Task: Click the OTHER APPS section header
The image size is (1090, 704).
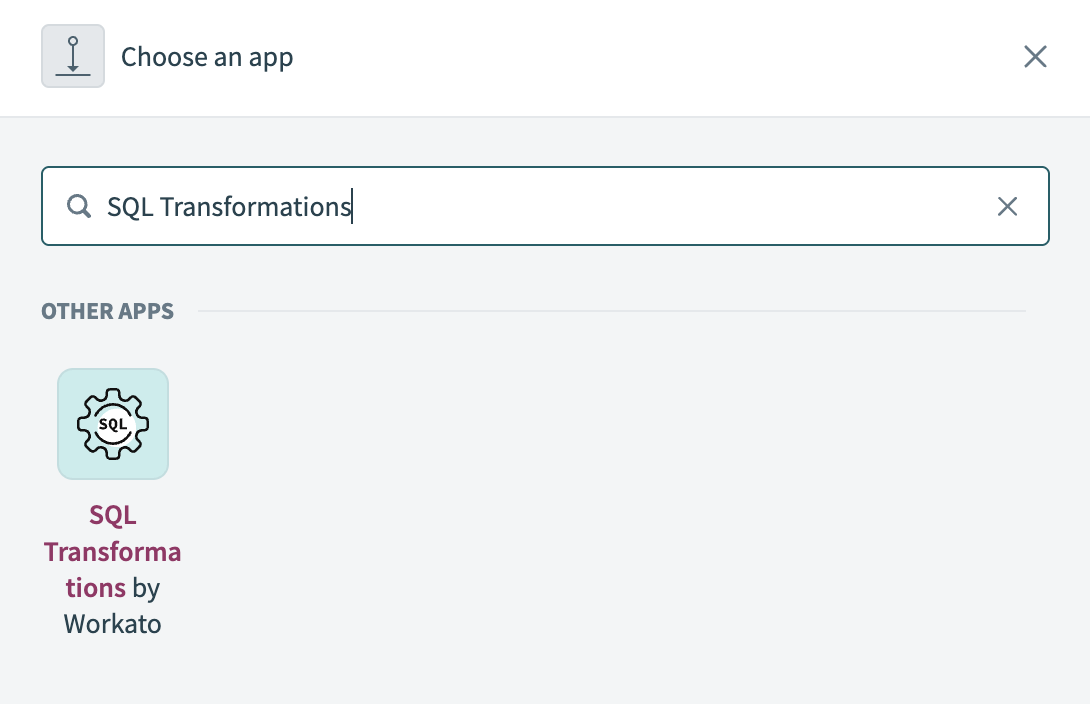Action: 107,311
